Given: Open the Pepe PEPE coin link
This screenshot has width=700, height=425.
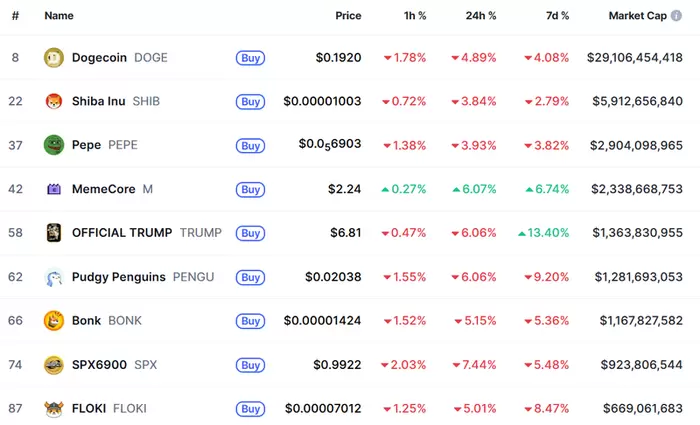Looking at the screenshot, I should click(86, 145).
